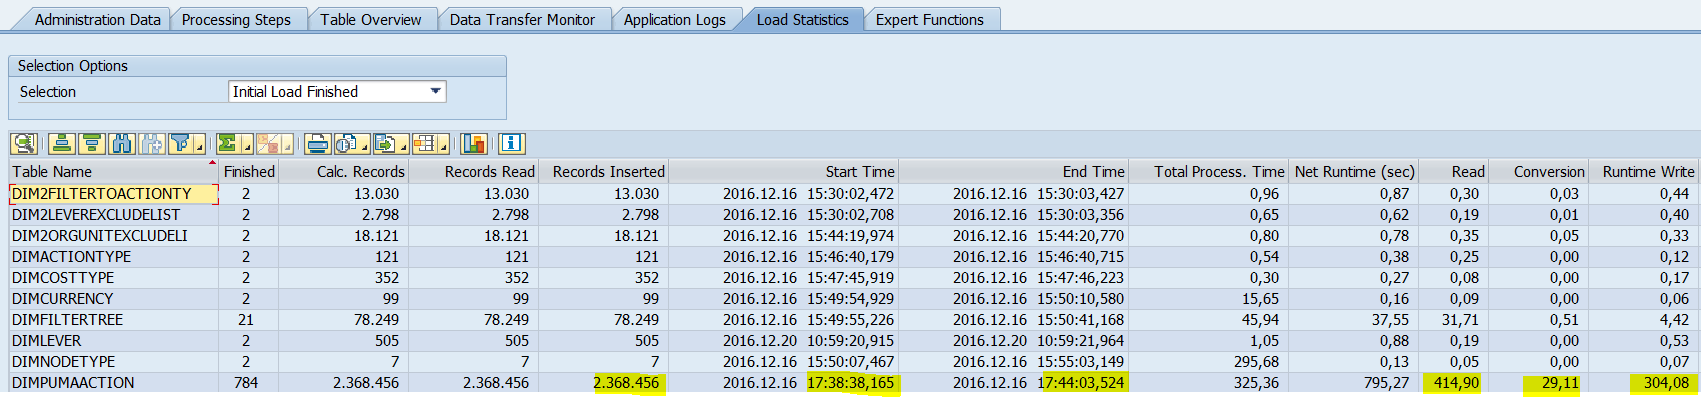This screenshot has width=1701, height=398.
Task: Set filter using funnel icon
Action: pos(180,144)
